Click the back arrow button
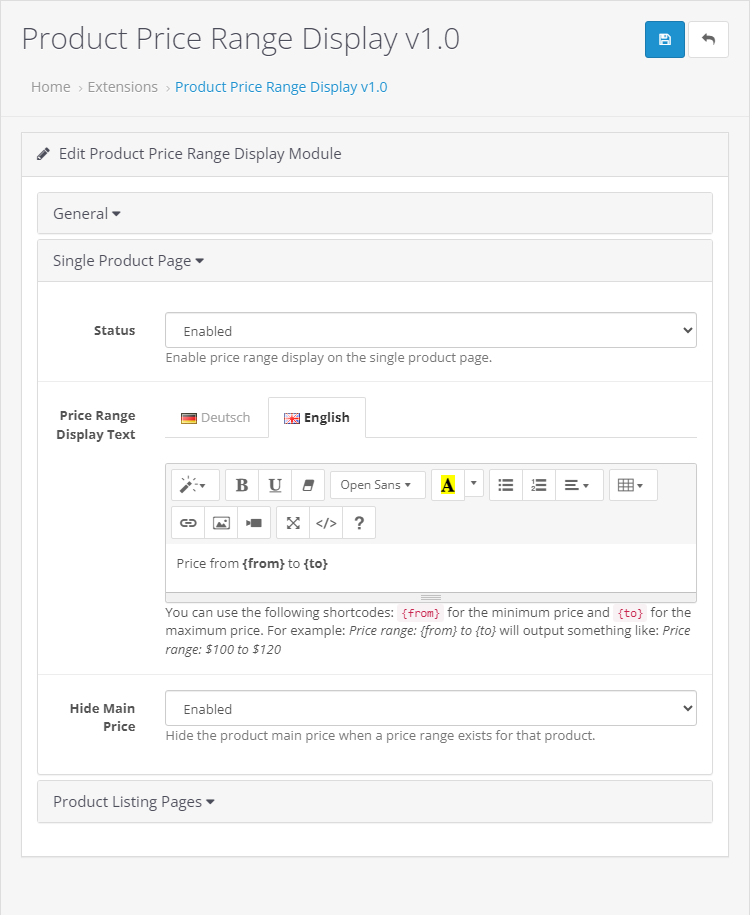Screen dimensions: 750x915 (x=708, y=39)
